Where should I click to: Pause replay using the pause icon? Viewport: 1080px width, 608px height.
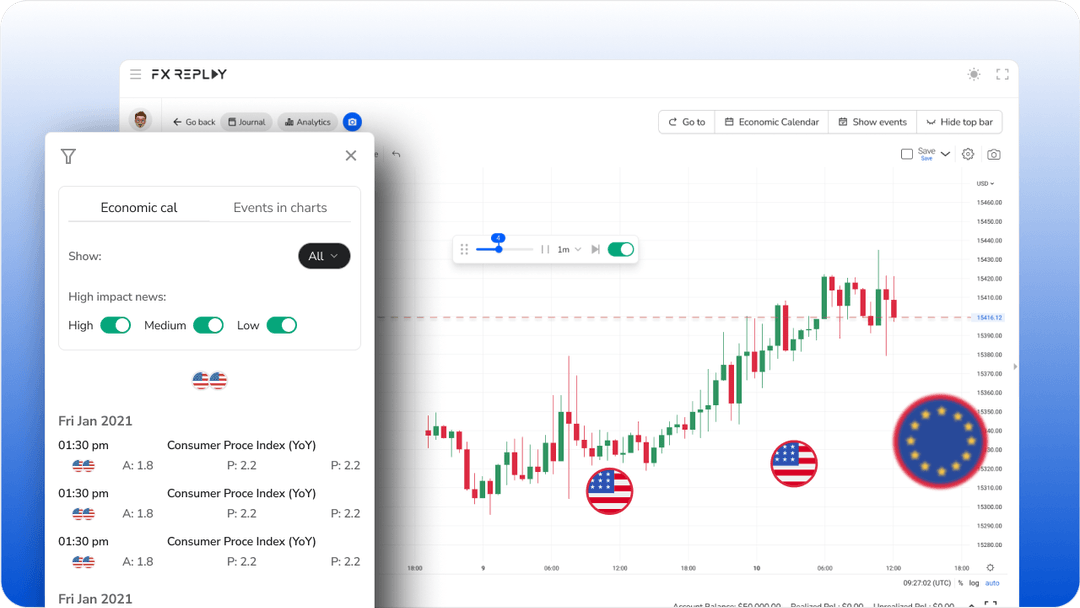point(545,249)
